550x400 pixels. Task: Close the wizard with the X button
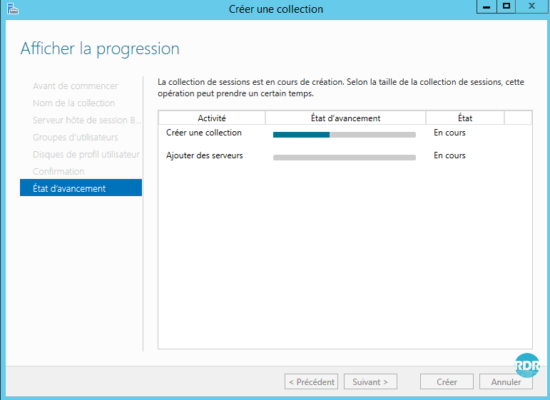(x=531, y=6)
